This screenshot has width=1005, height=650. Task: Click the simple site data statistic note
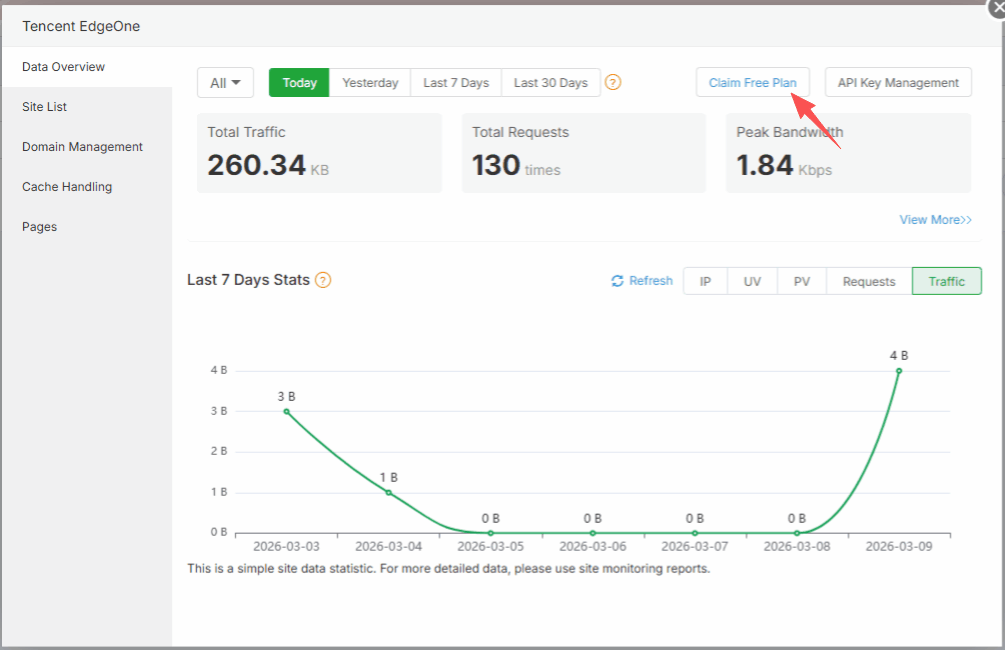point(449,569)
